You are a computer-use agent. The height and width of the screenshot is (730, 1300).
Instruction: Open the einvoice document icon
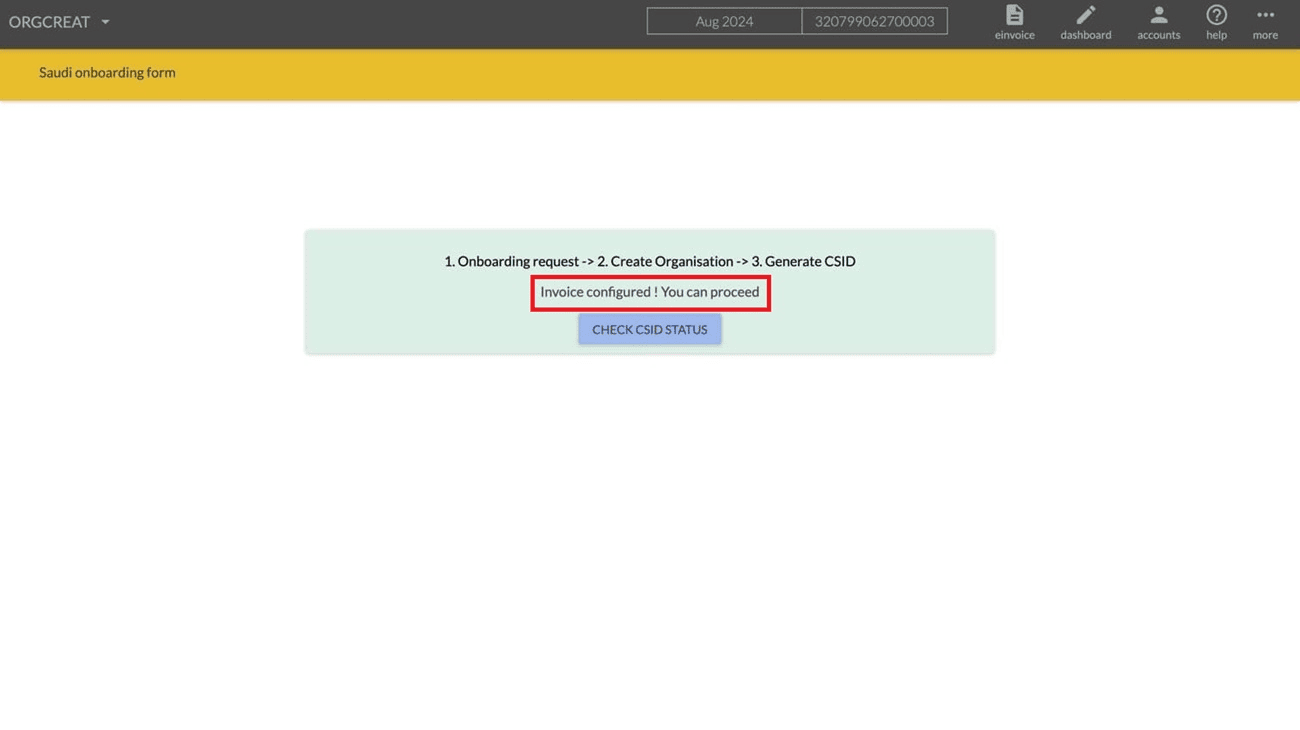(x=1014, y=14)
